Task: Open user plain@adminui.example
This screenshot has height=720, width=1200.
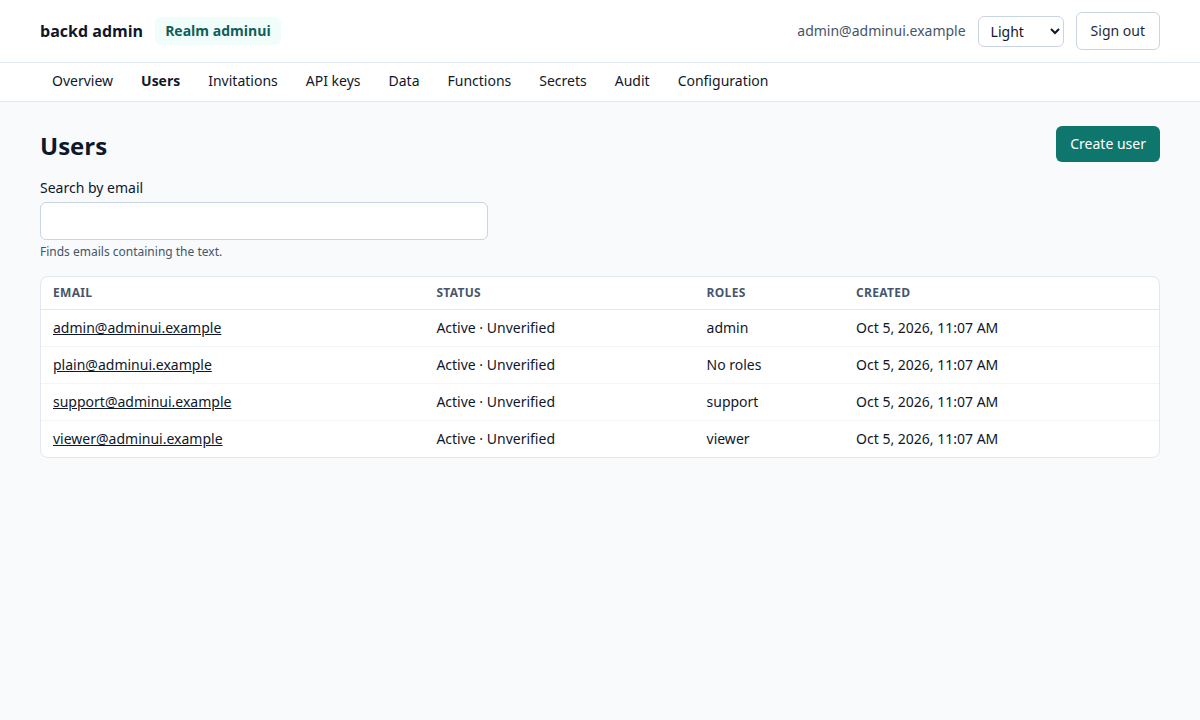Action: click(132, 365)
